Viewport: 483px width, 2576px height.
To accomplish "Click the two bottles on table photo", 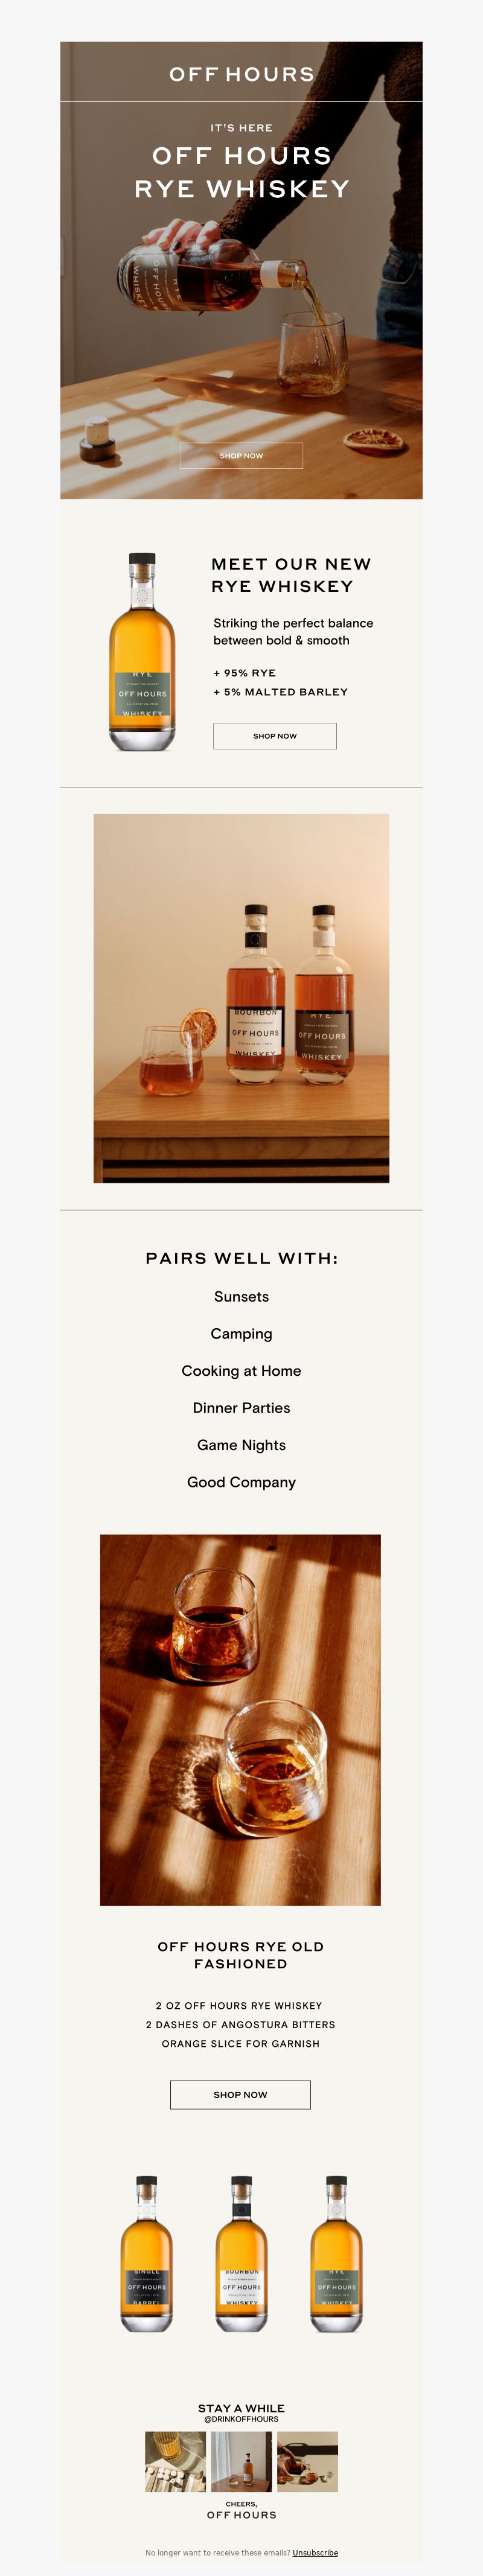I will click(x=241, y=998).
